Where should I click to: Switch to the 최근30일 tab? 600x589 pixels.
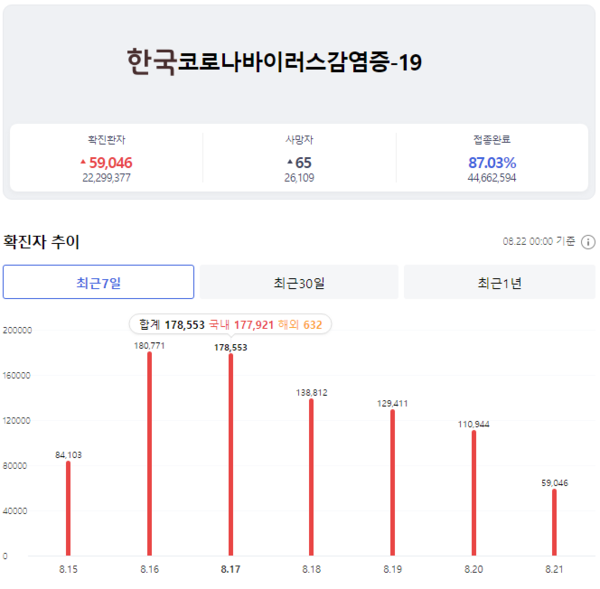(x=299, y=282)
